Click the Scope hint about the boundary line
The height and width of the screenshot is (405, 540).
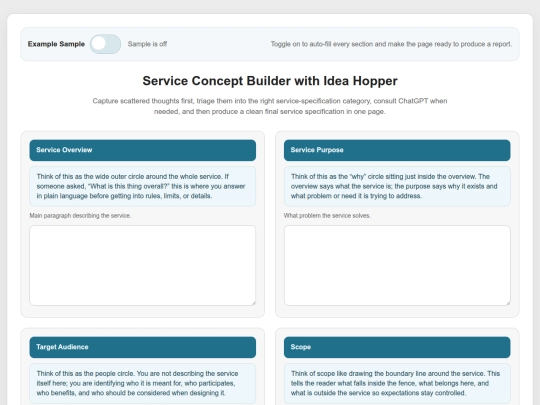pyautogui.click(x=397, y=383)
